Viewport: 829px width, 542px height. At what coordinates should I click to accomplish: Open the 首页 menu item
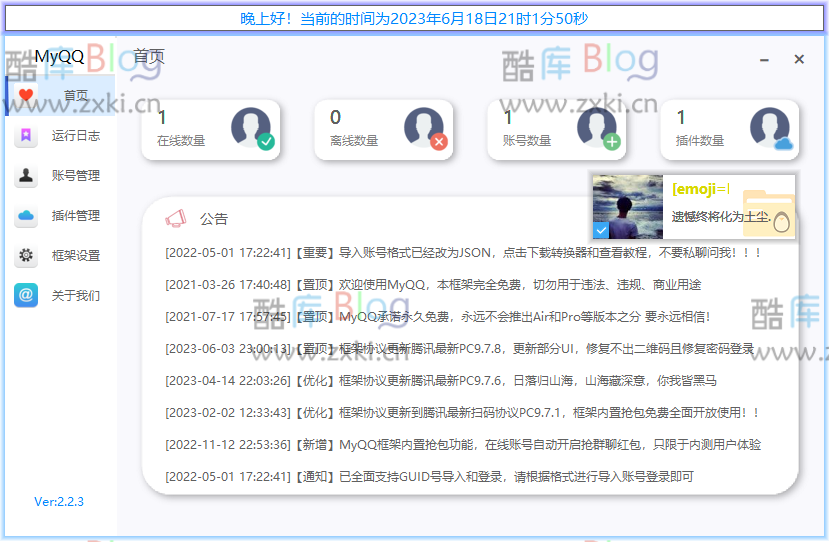click(60, 95)
